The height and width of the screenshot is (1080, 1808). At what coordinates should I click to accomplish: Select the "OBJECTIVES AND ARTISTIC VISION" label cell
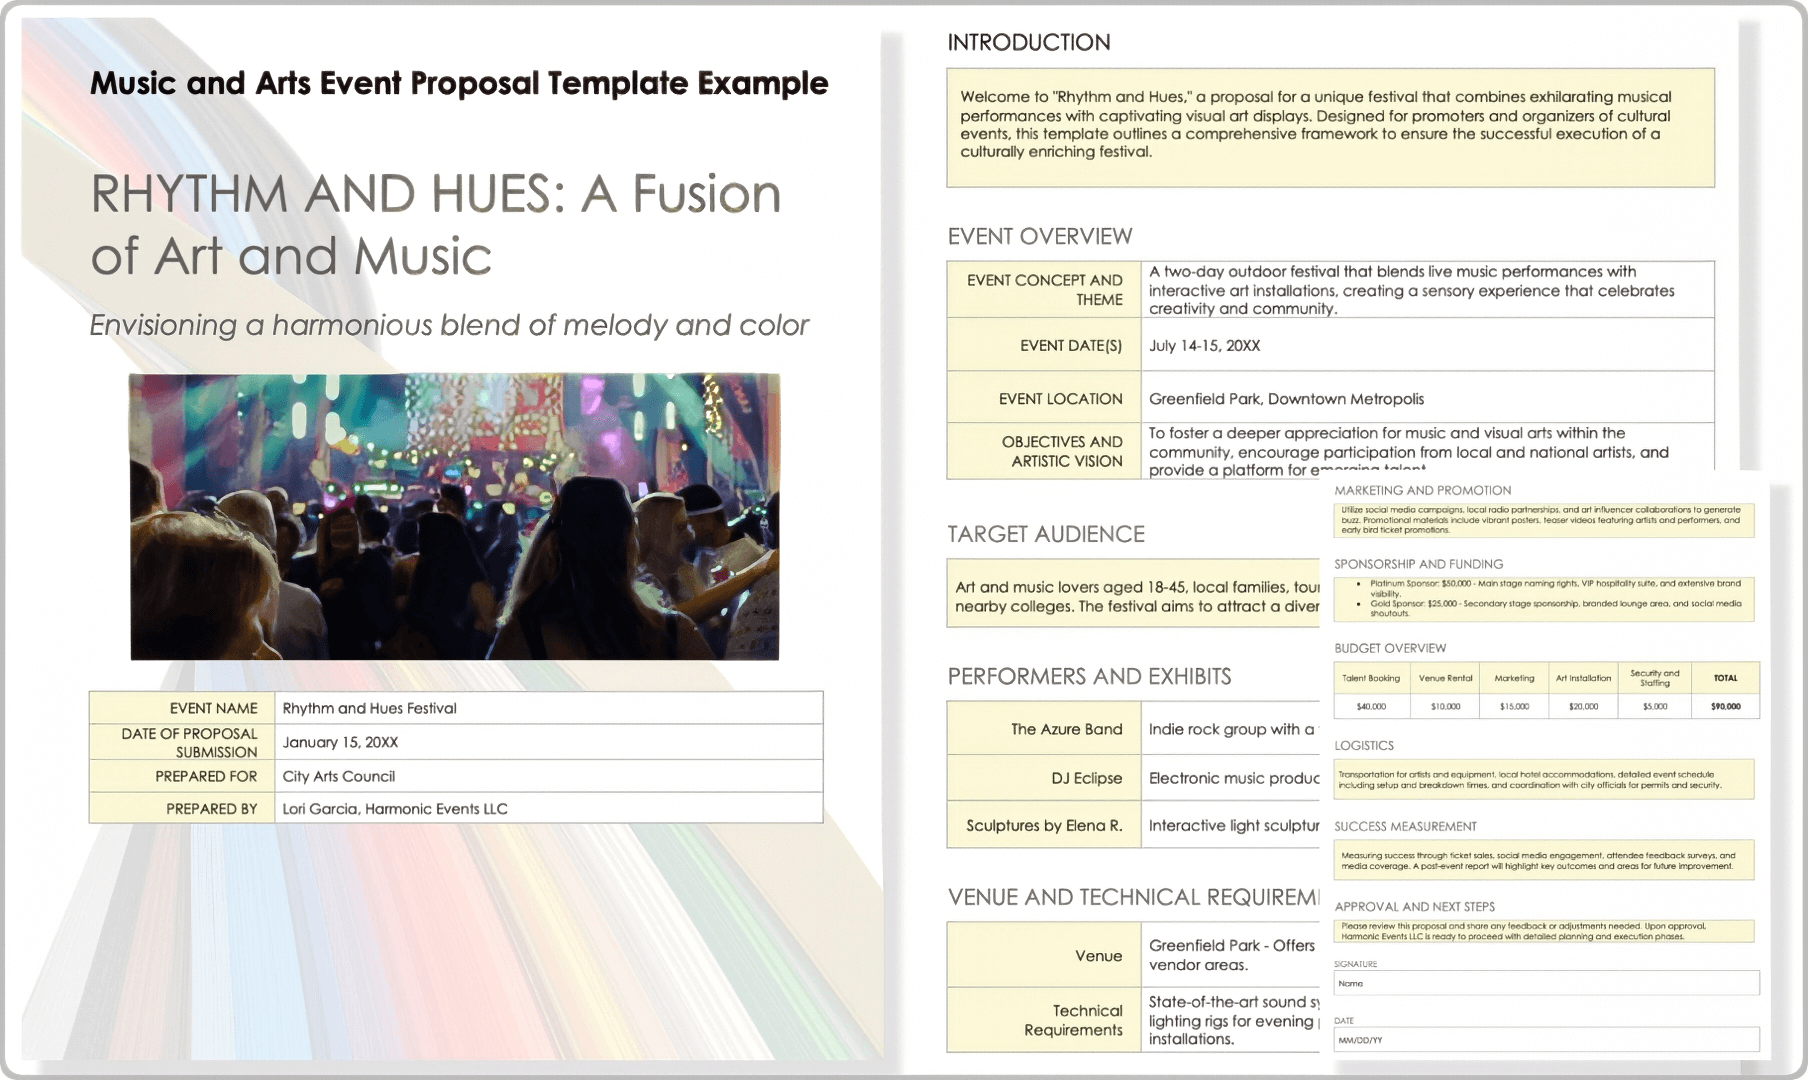click(x=1044, y=451)
